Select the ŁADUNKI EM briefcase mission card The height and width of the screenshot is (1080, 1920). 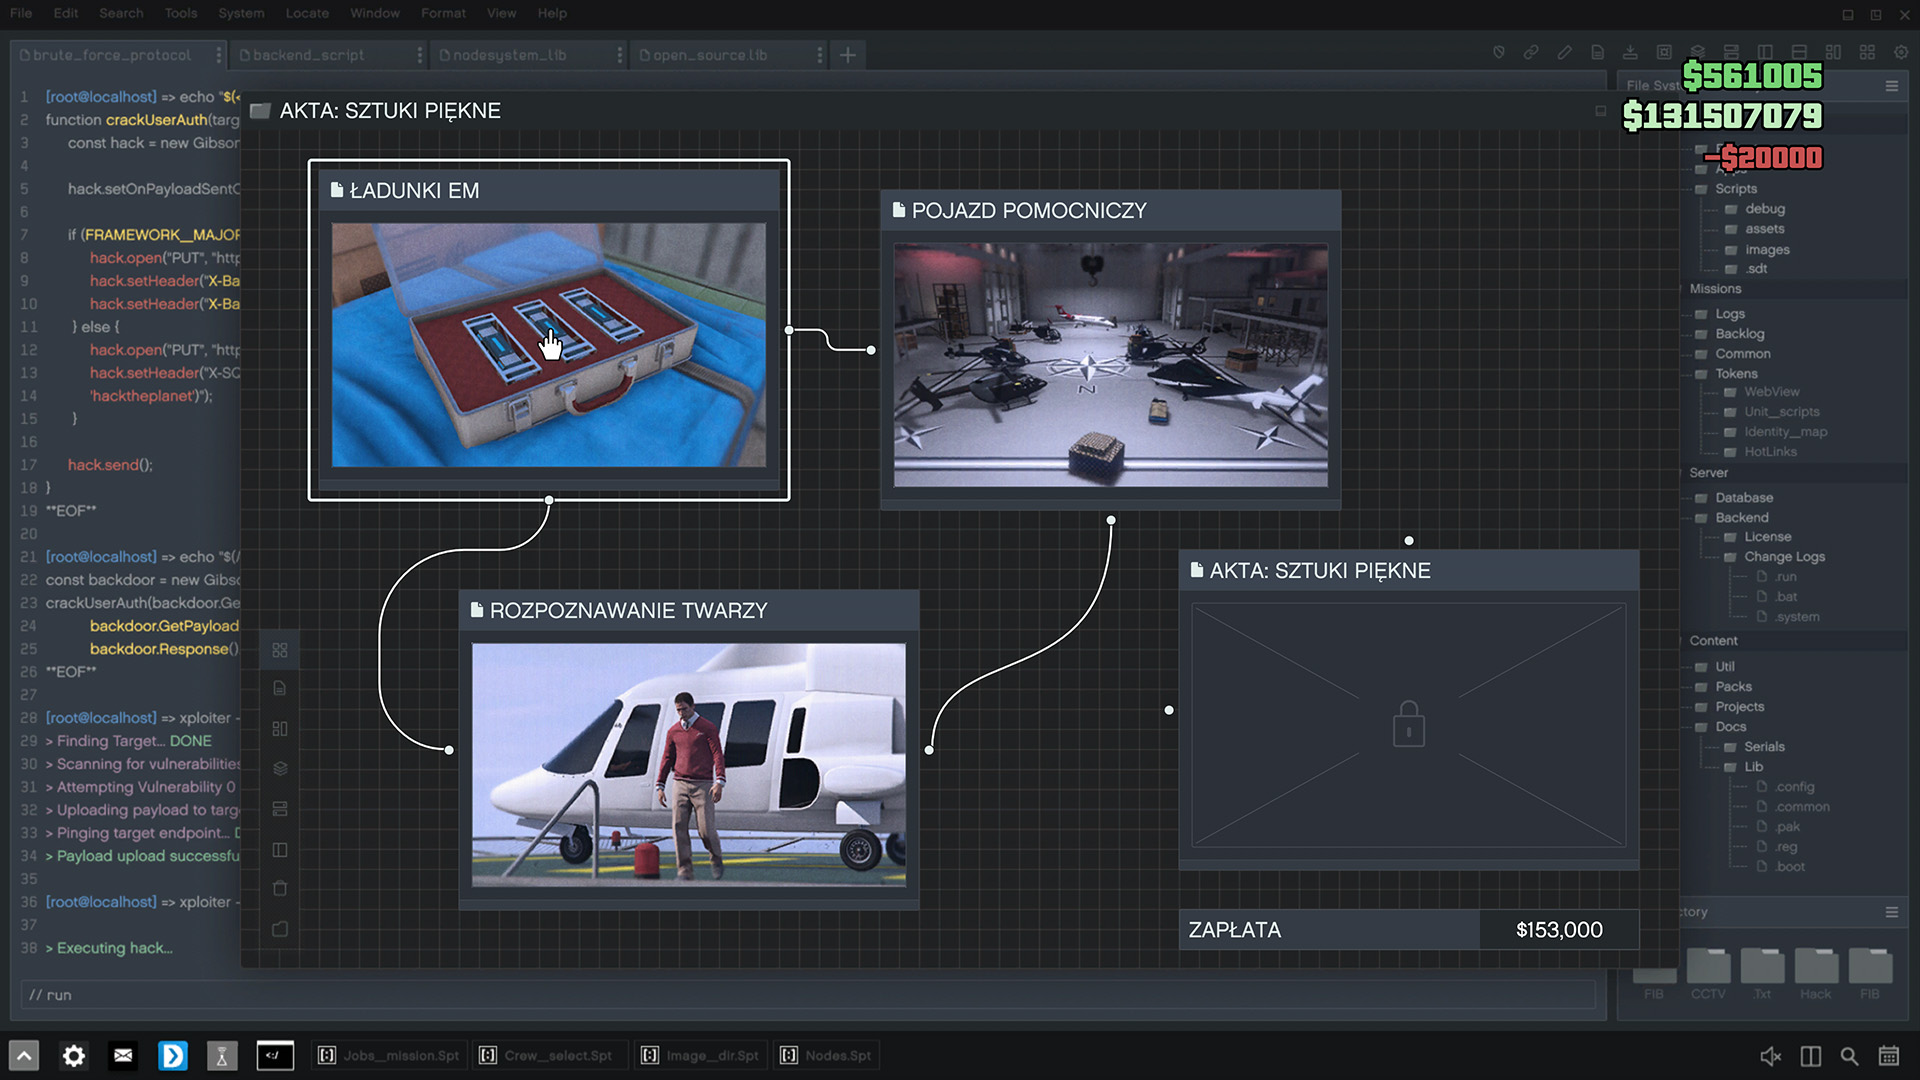549,330
